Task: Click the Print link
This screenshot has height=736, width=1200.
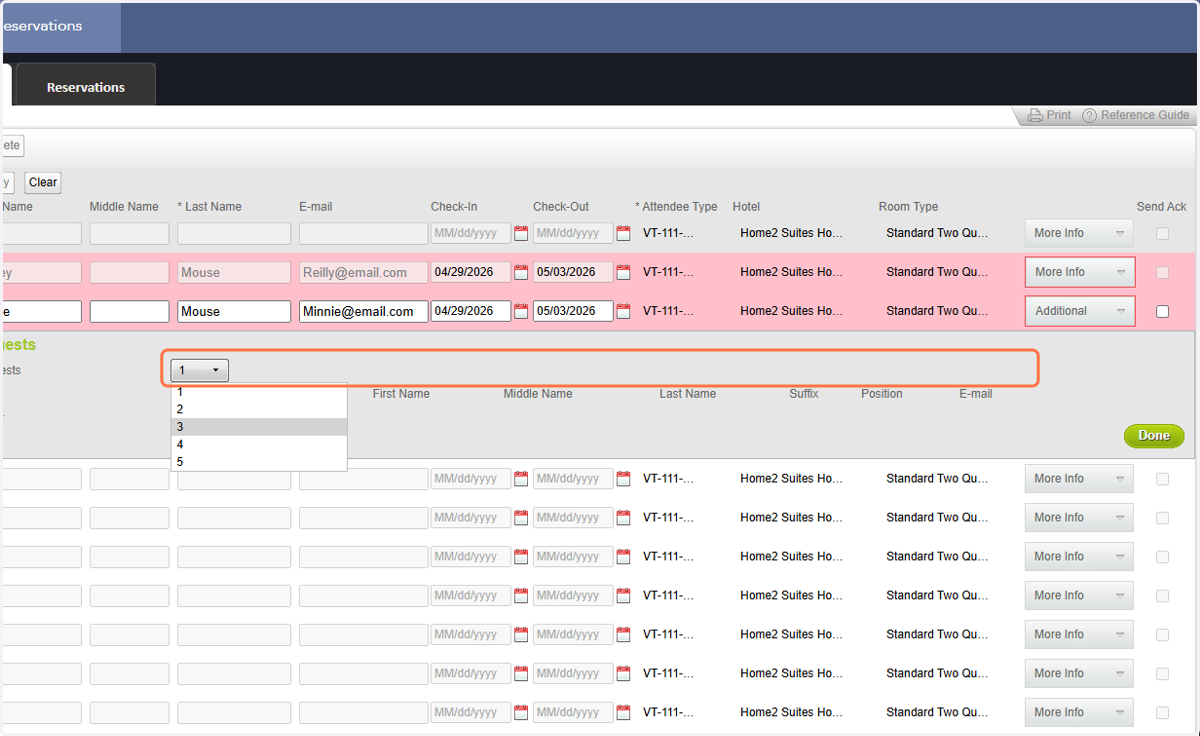Action: 1059,115
